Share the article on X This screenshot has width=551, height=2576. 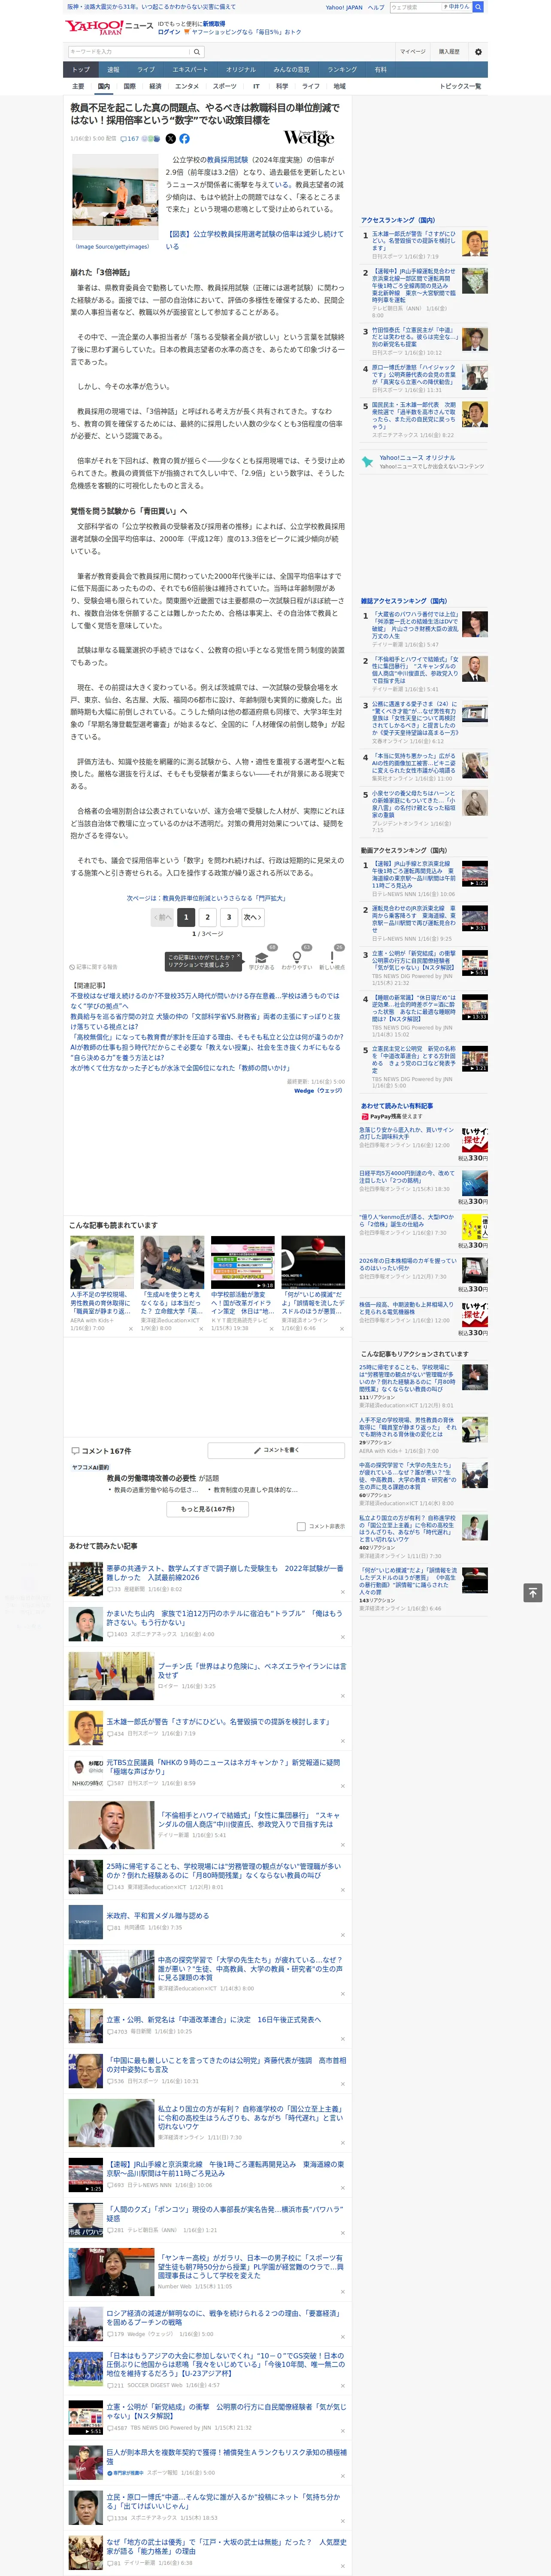(170, 139)
